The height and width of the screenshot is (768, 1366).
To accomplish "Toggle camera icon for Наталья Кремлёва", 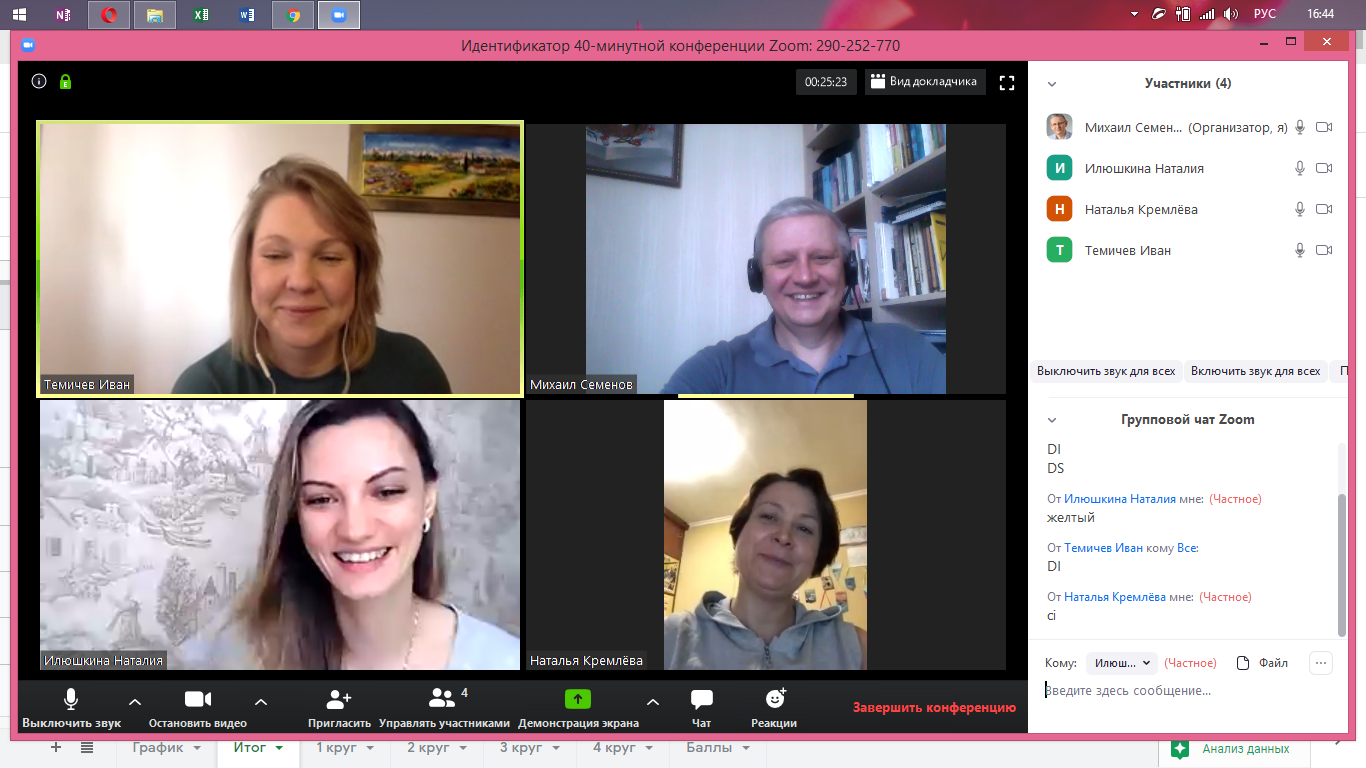I will pos(1325,209).
